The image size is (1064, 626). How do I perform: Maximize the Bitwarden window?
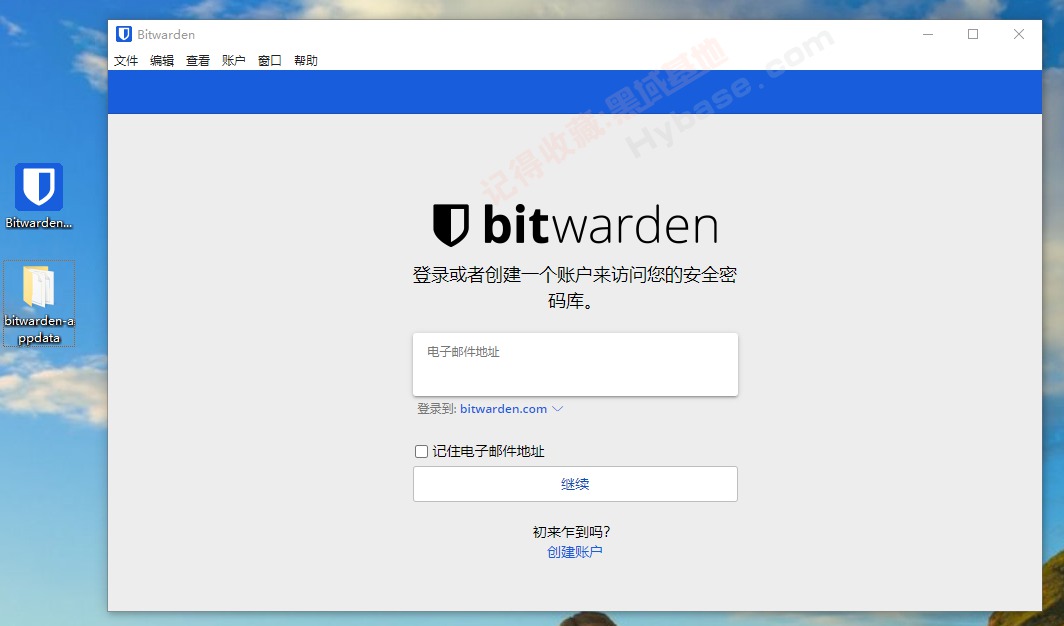973,34
